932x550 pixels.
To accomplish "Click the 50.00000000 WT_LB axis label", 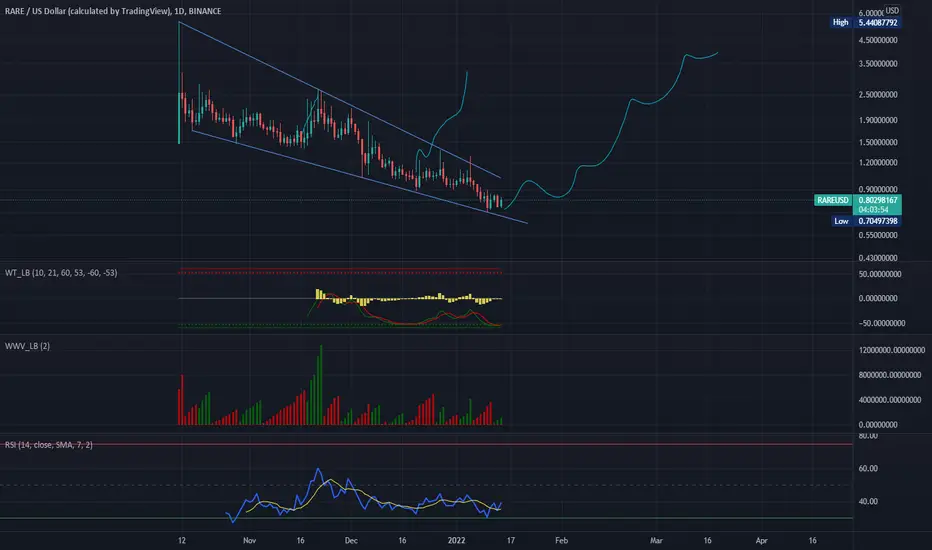I will click(880, 275).
